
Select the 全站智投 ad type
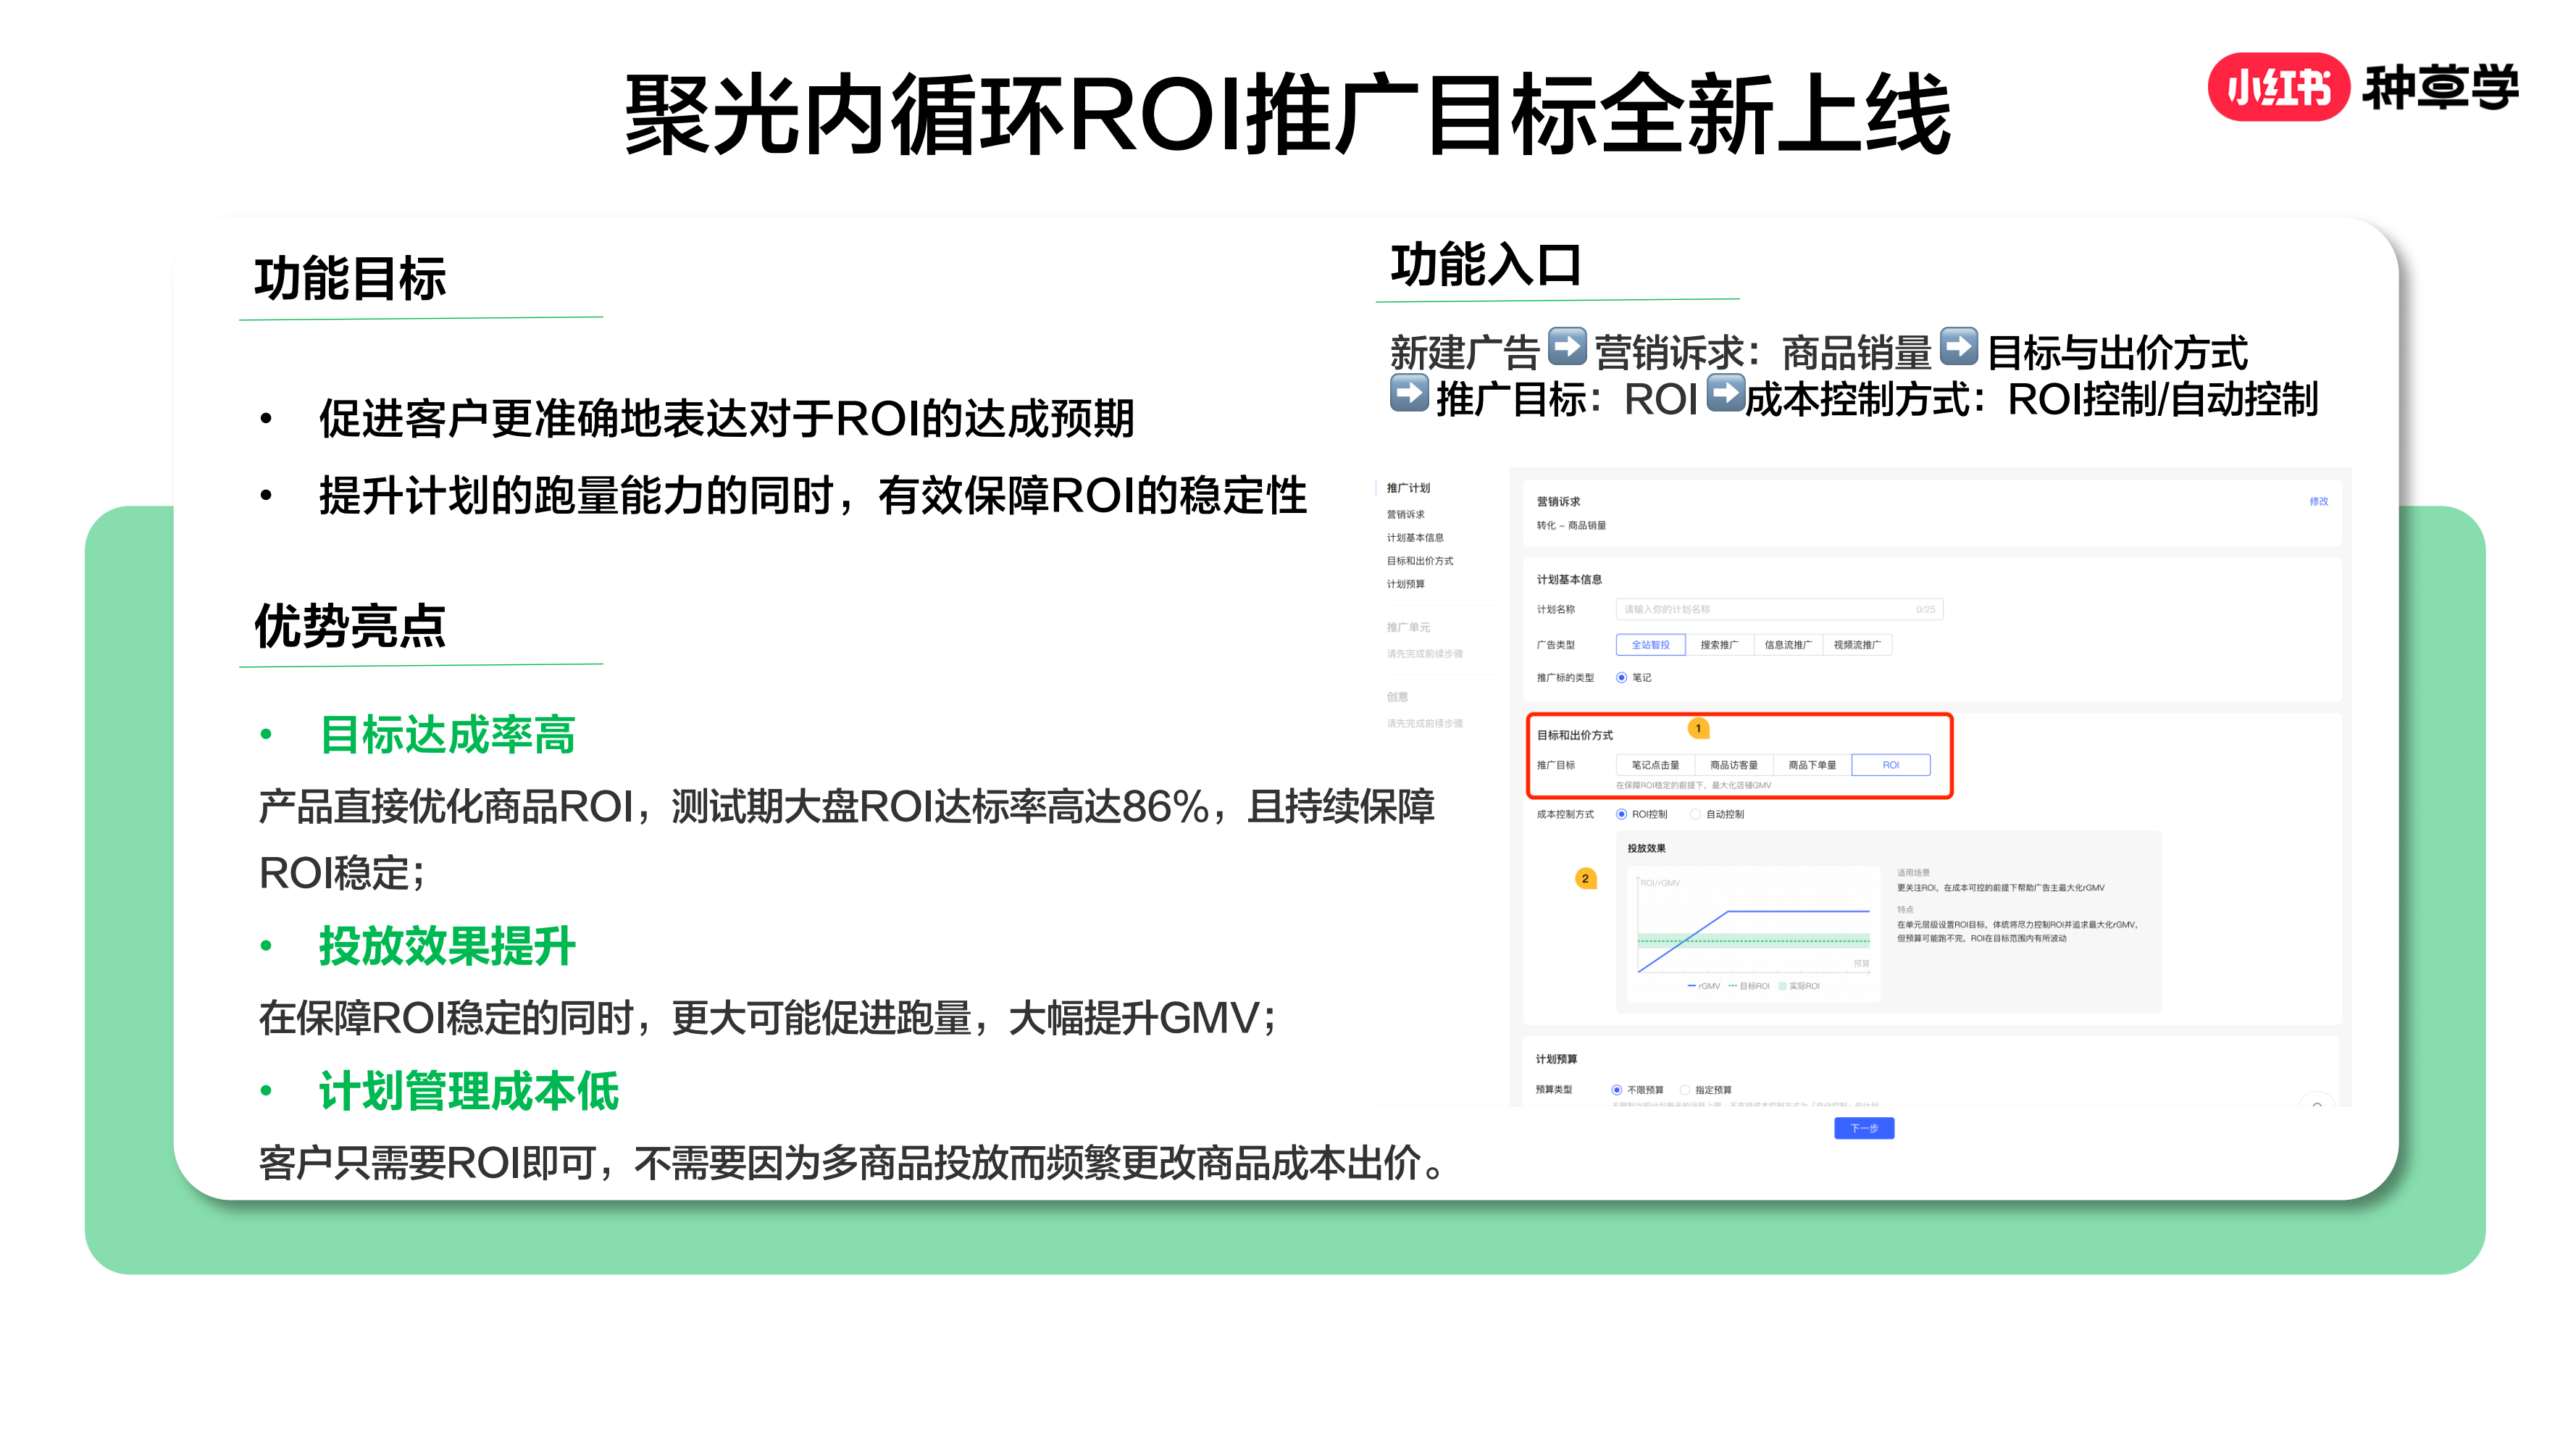(1650, 645)
